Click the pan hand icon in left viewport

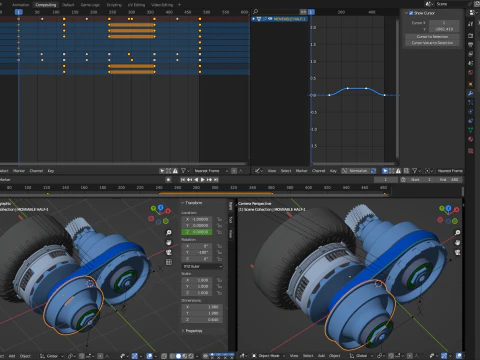[169, 242]
